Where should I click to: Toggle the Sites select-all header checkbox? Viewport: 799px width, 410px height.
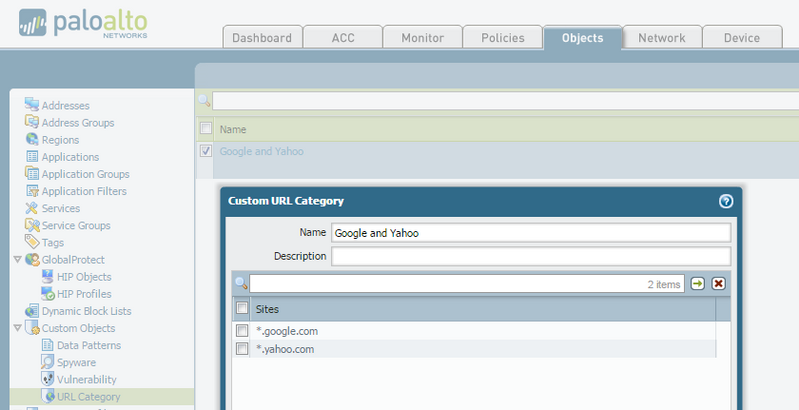(241, 308)
